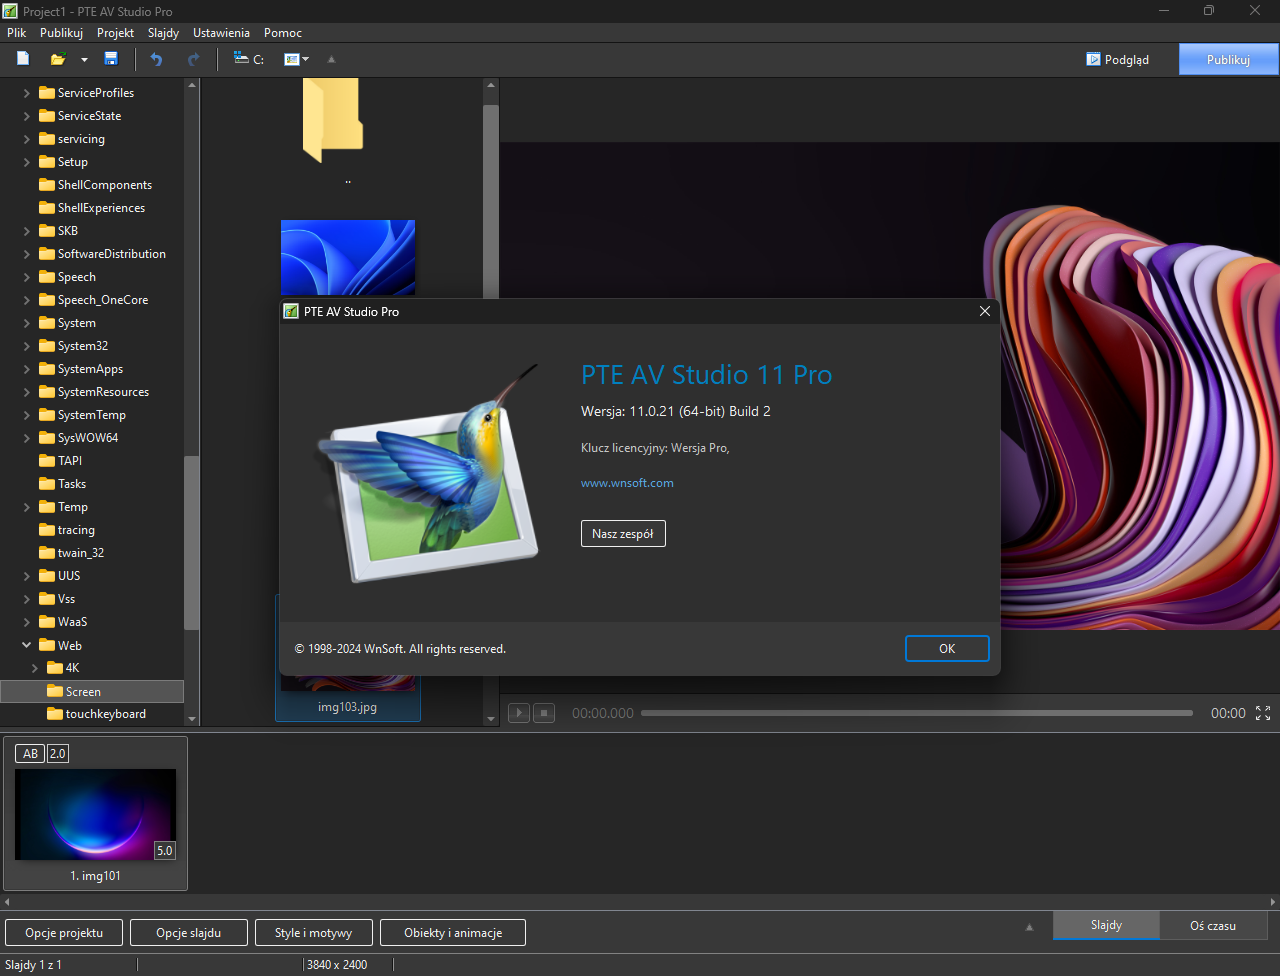
Task: Open the Pomoc menu
Action: point(283,33)
